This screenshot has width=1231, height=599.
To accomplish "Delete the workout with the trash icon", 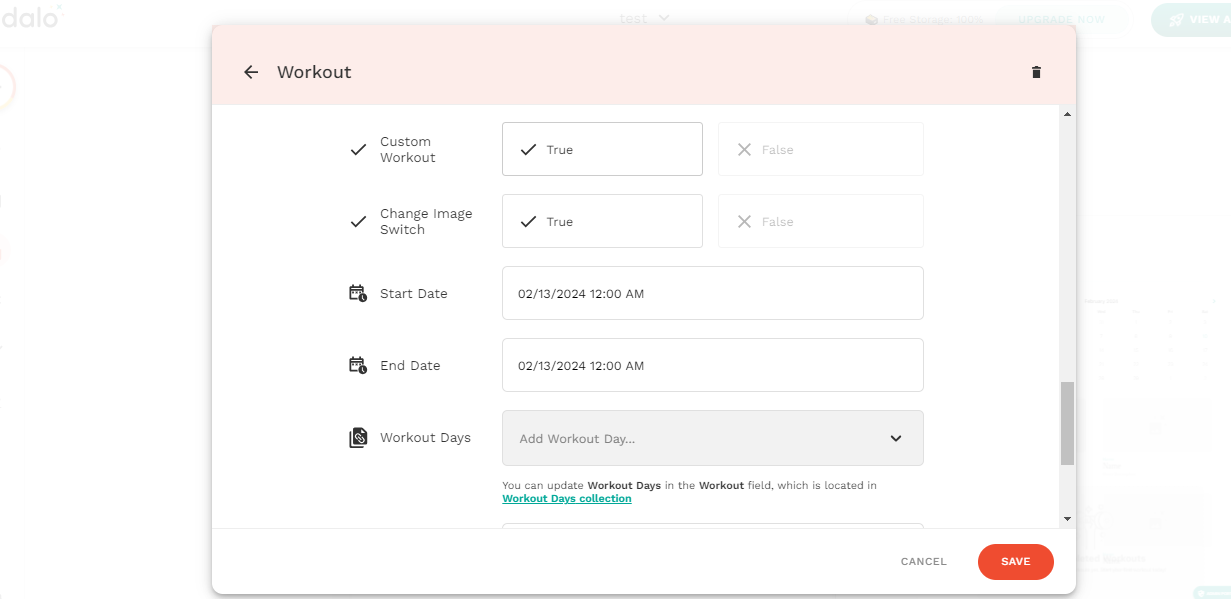I will [x=1036, y=72].
